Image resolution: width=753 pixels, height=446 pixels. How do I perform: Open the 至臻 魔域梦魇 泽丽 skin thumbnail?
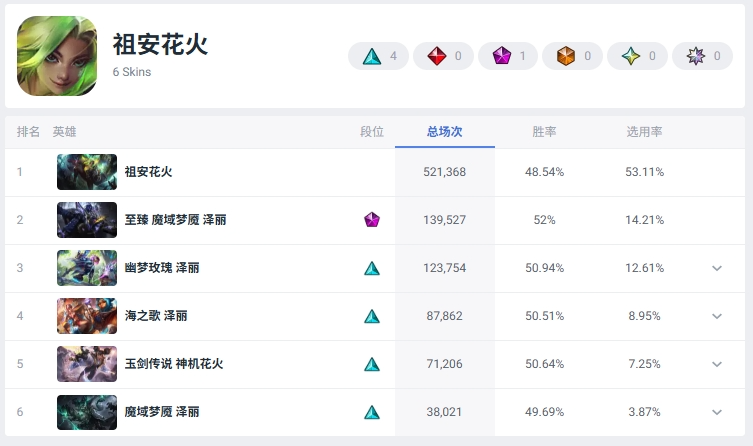pos(87,220)
